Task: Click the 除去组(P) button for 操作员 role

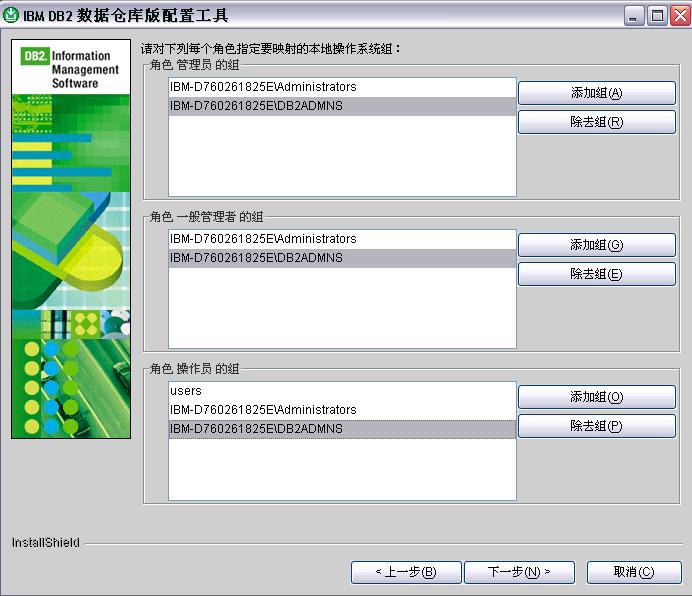Action: coord(597,426)
